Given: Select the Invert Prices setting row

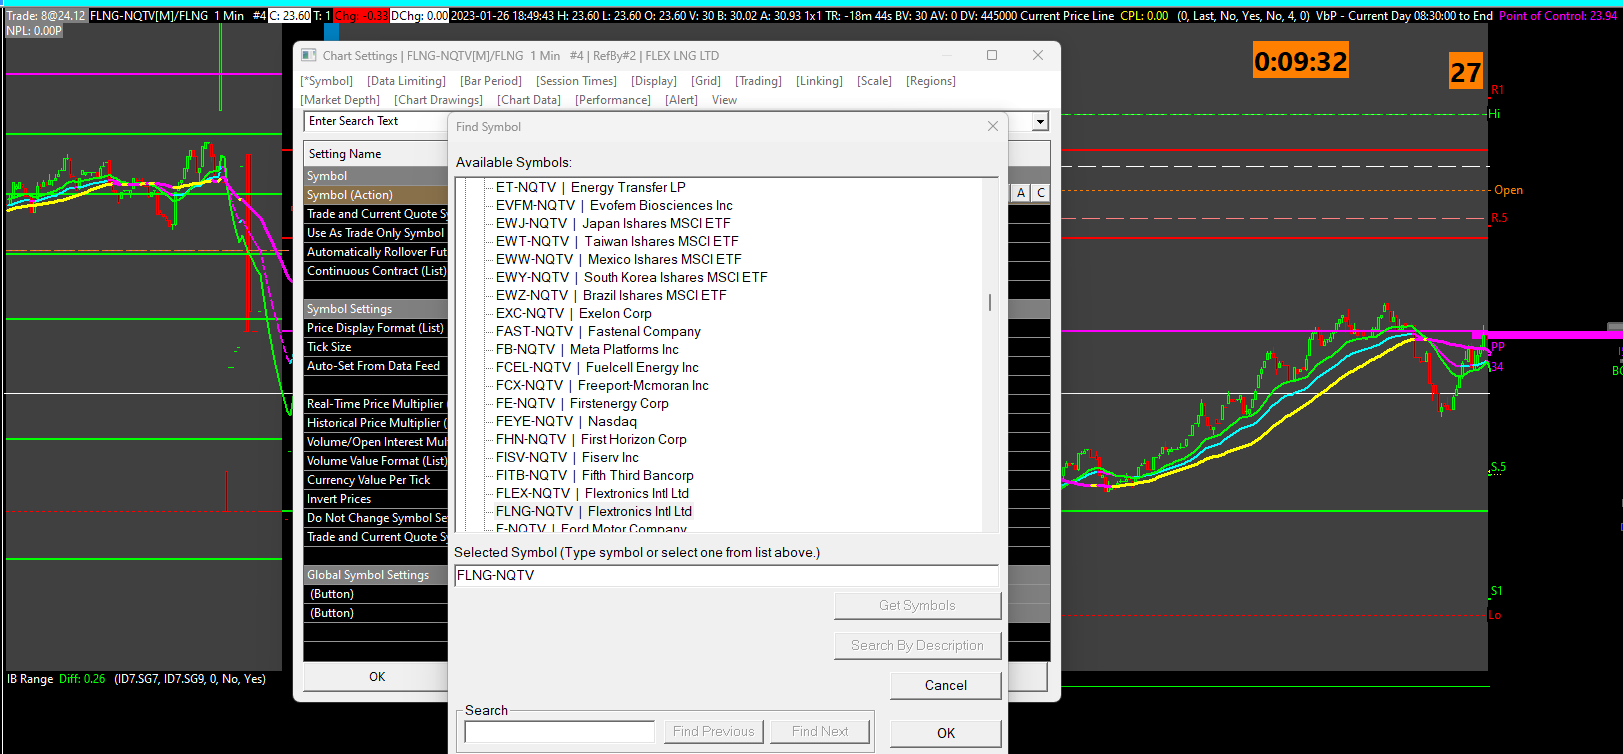Looking at the screenshot, I should (x=376, y=499).
